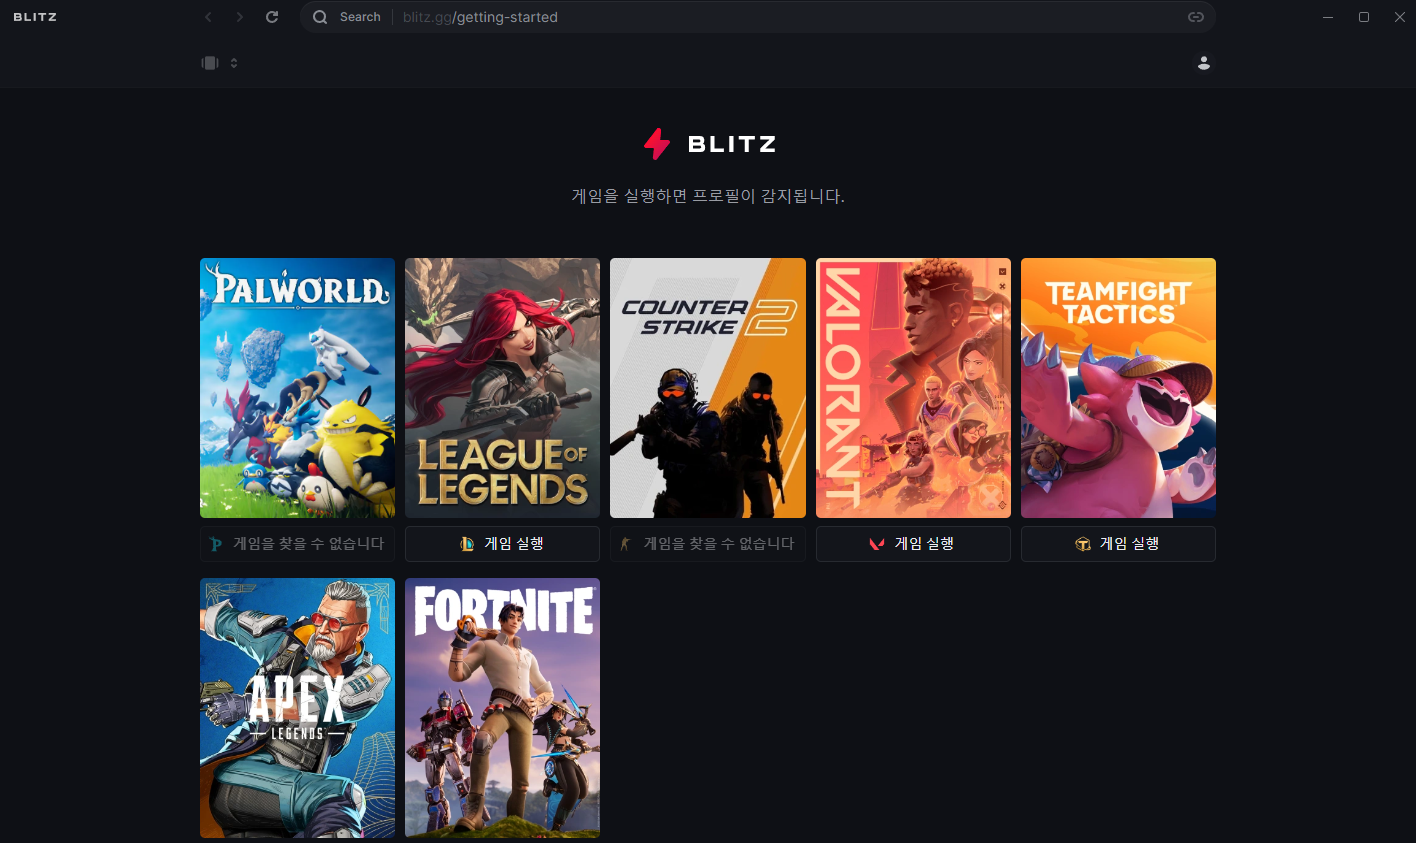Image resolution: width=1416 pixels, height=843 pixels.
Task: Minimize the Blitz window
Action: 1328,17
